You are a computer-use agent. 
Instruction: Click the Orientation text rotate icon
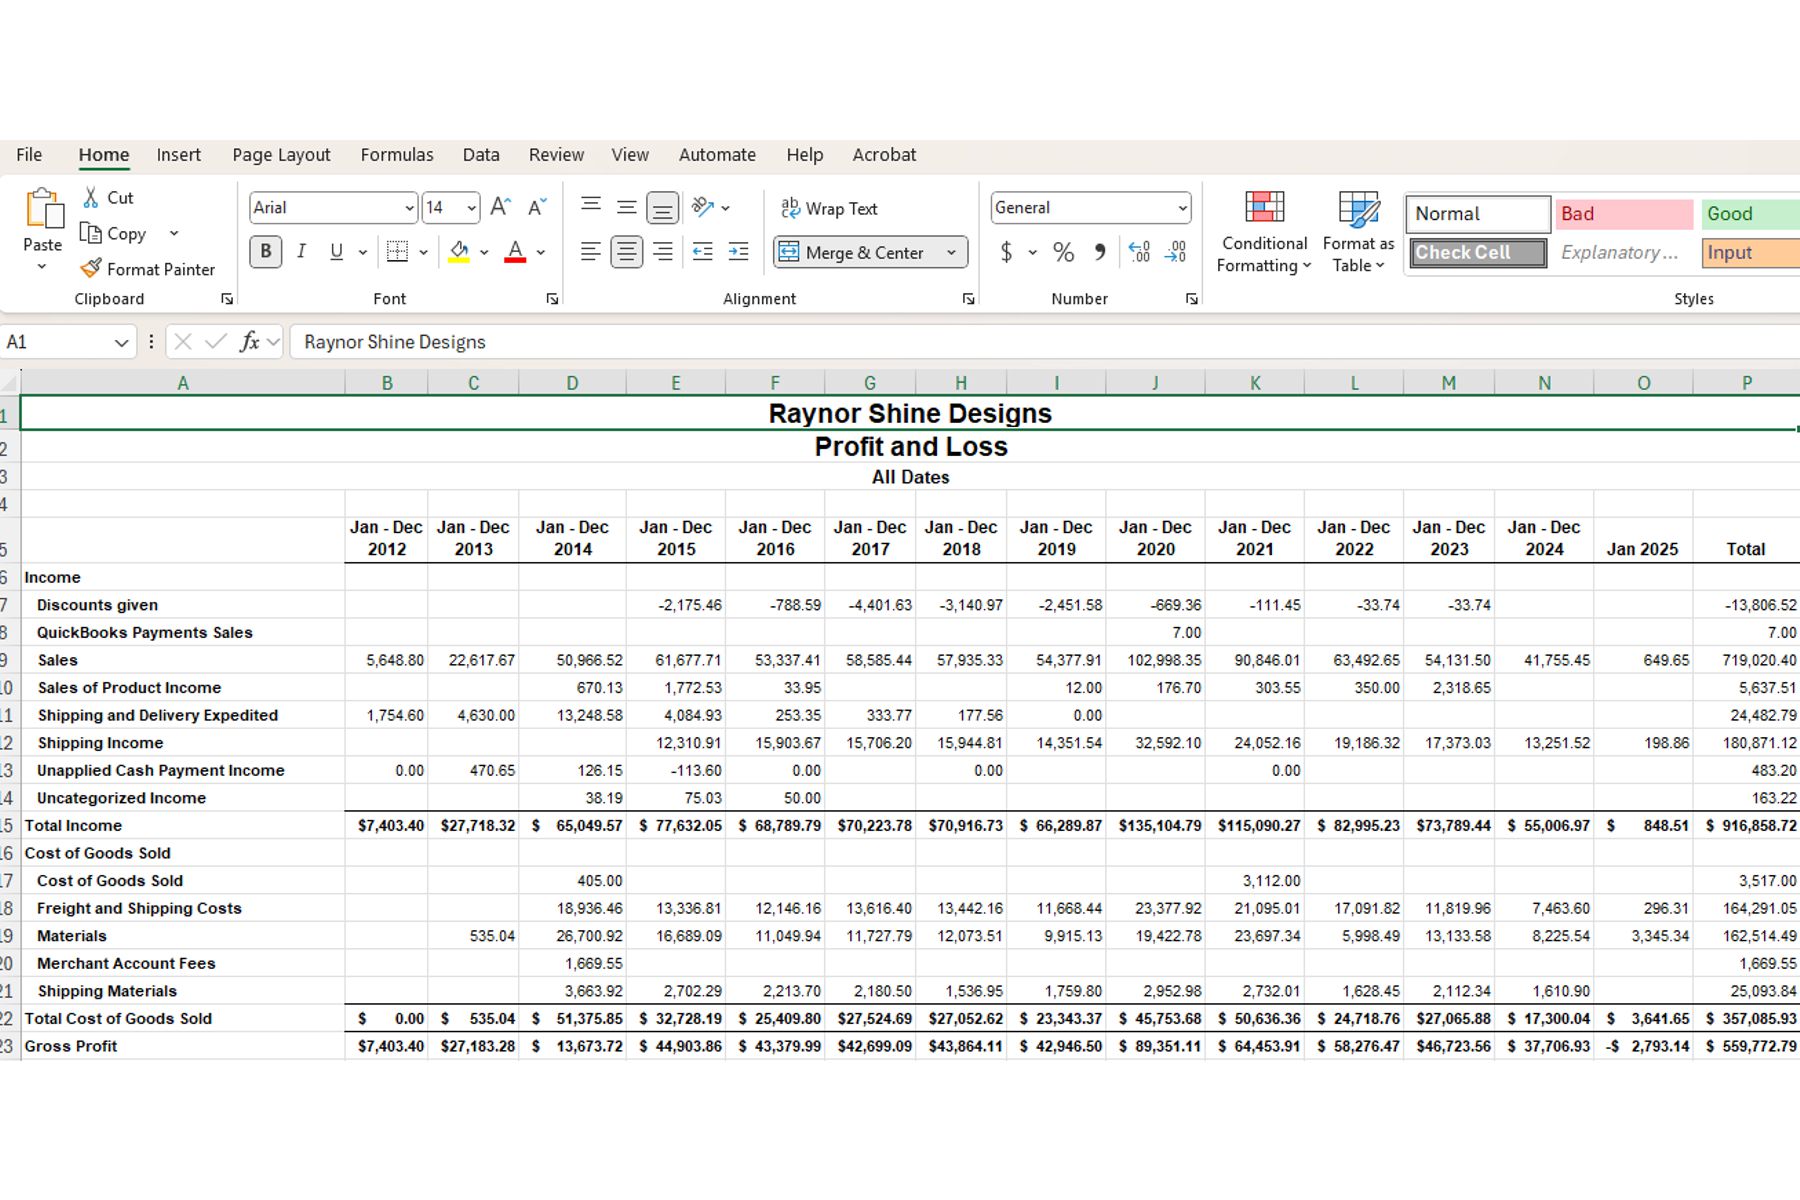pyautogui.click(x=703, y=207)
